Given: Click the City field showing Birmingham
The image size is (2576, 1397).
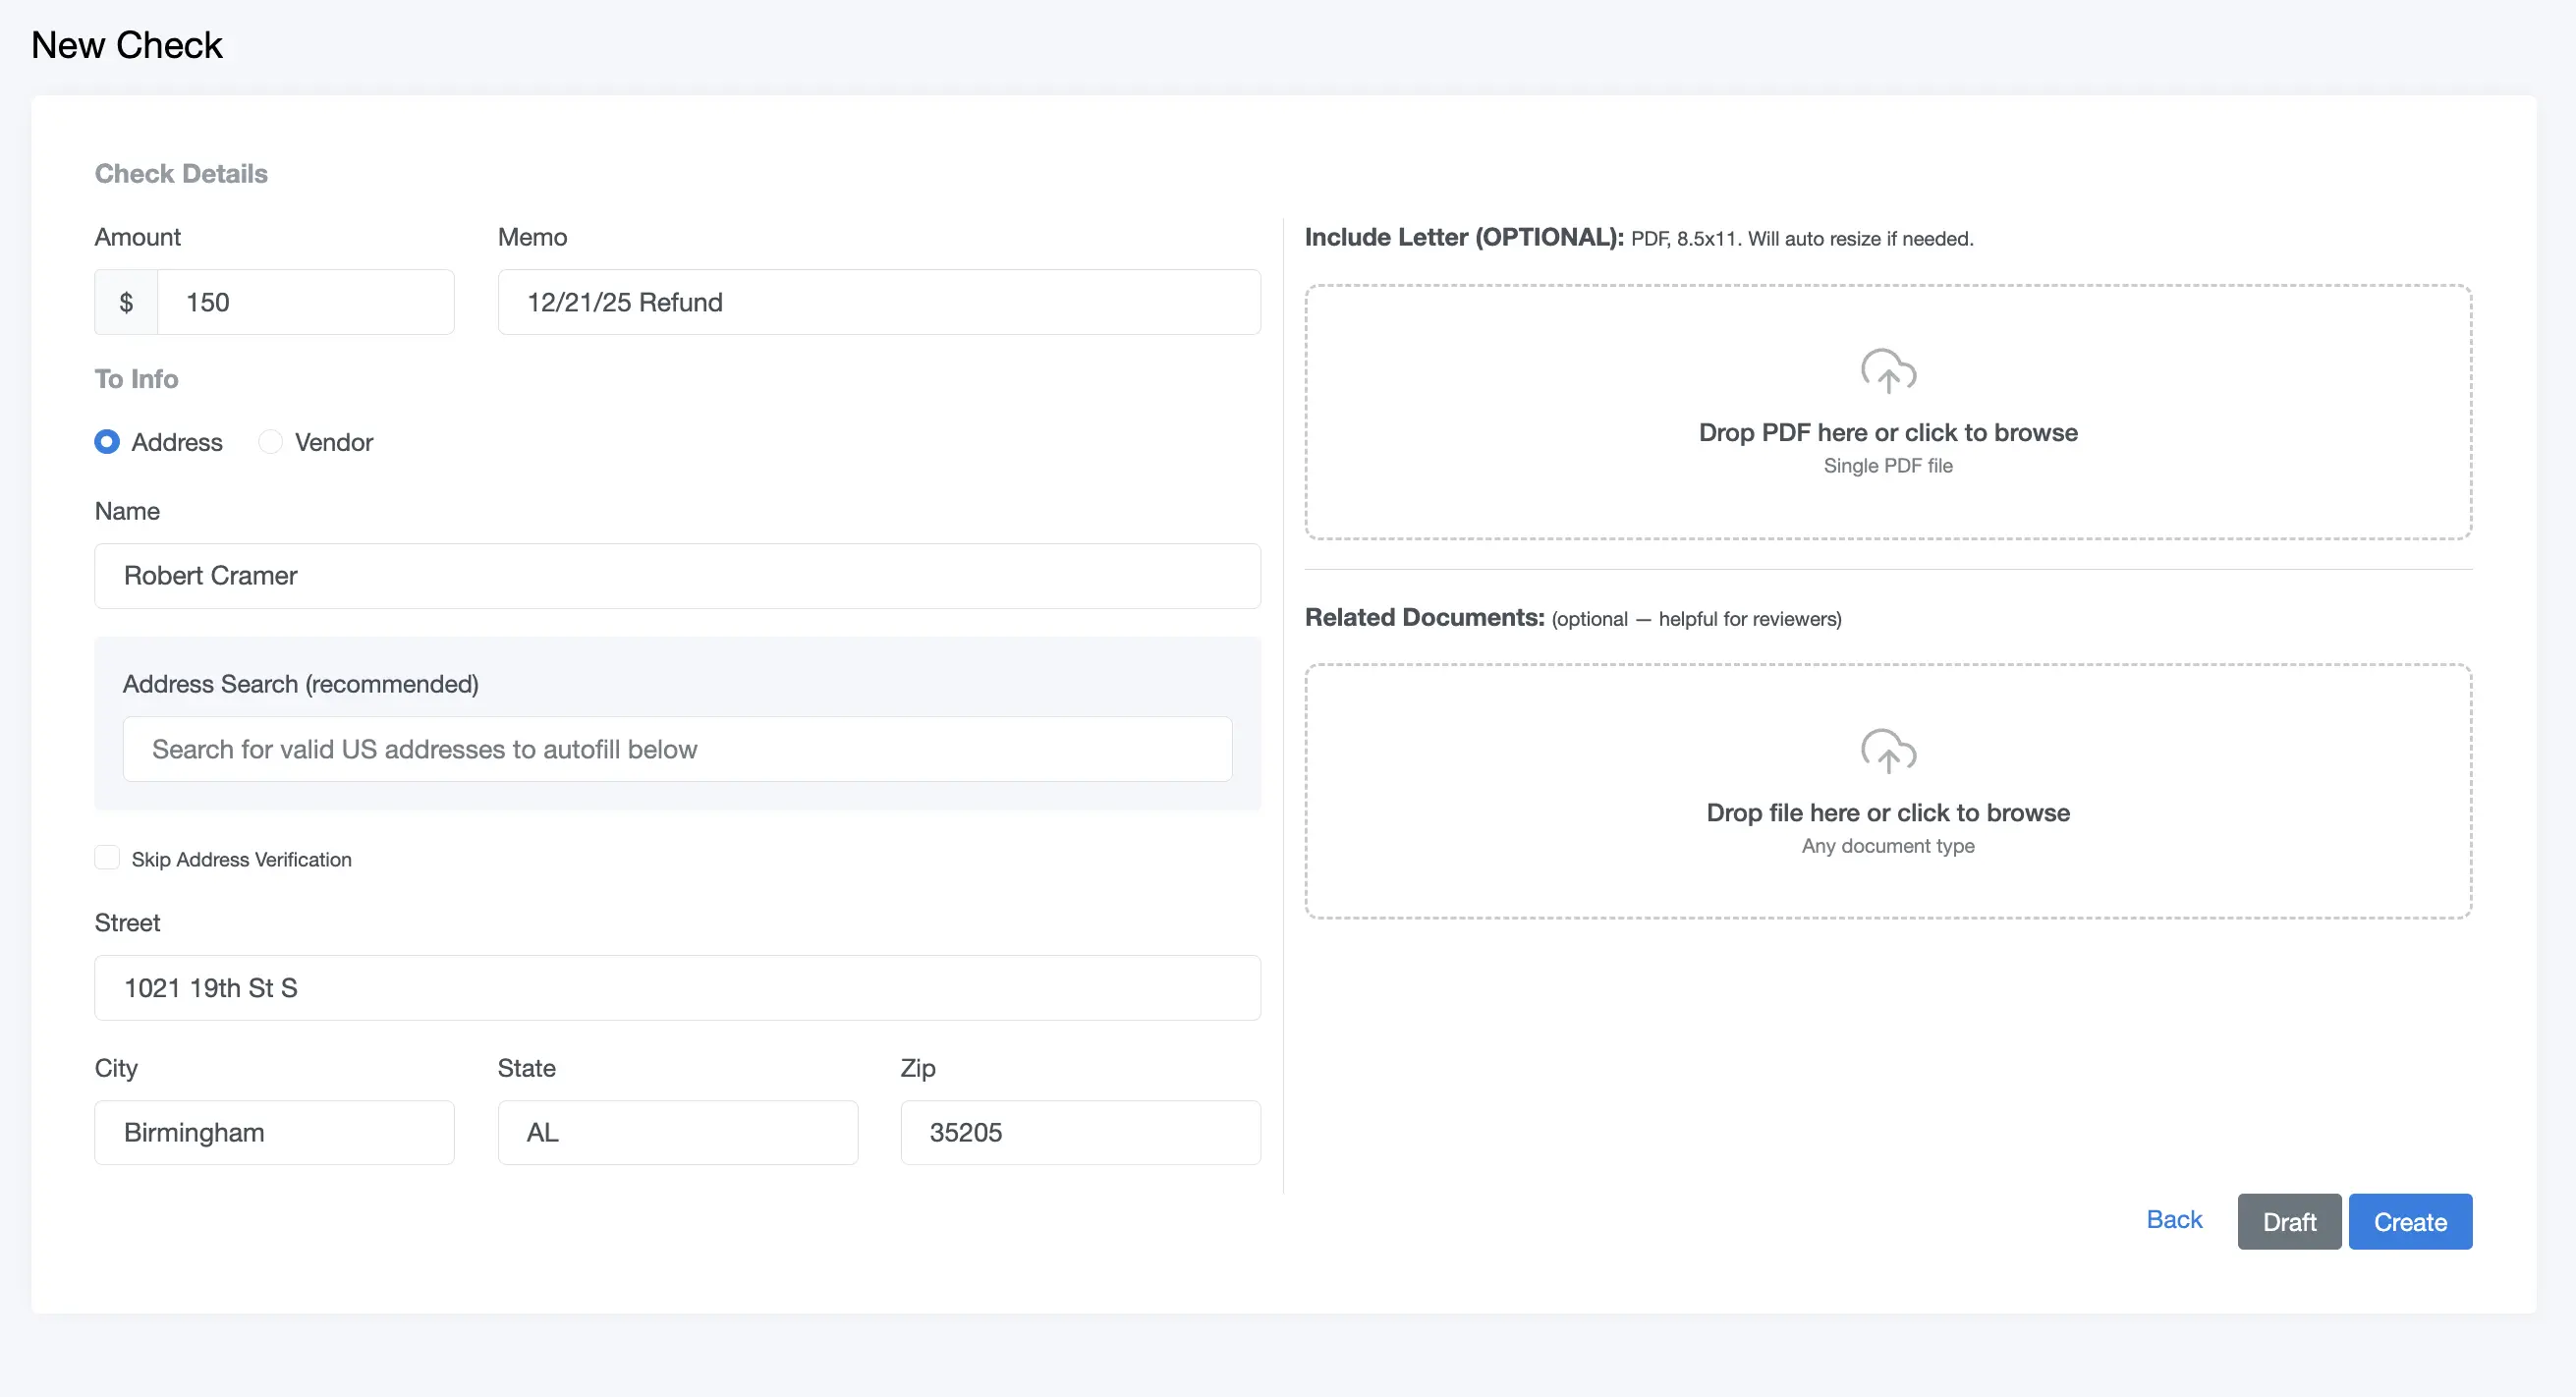Looking at the screenshot, I should 274,1132.
